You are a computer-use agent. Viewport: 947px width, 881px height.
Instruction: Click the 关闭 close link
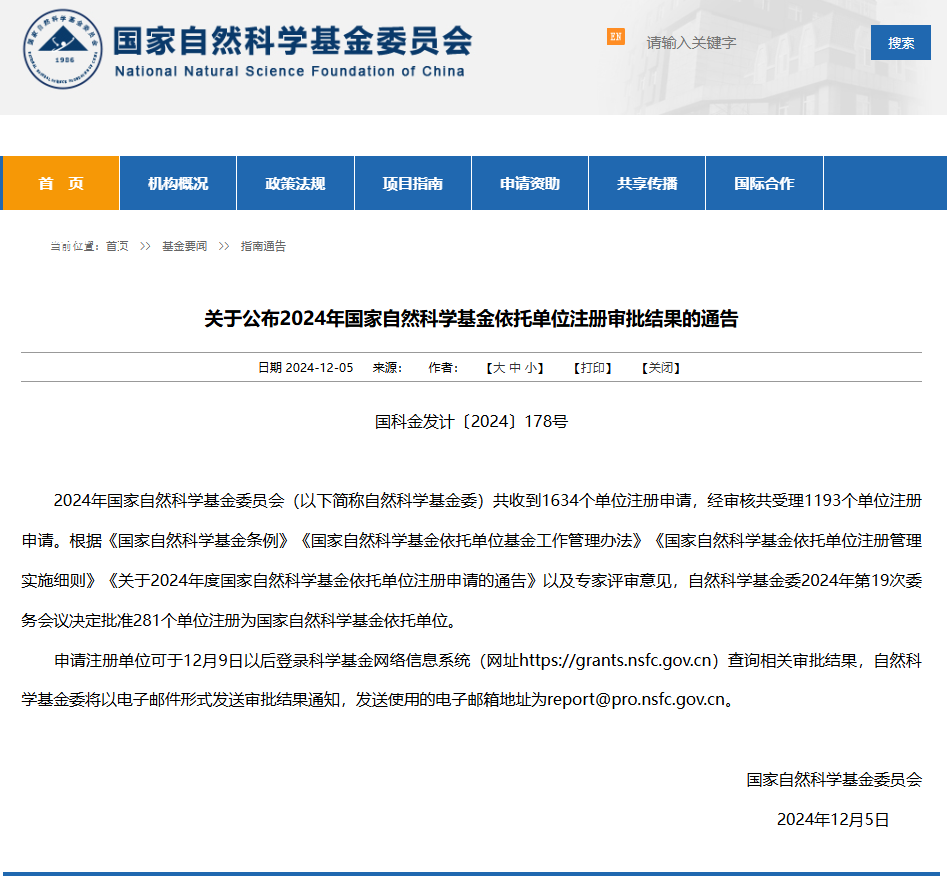661,368
